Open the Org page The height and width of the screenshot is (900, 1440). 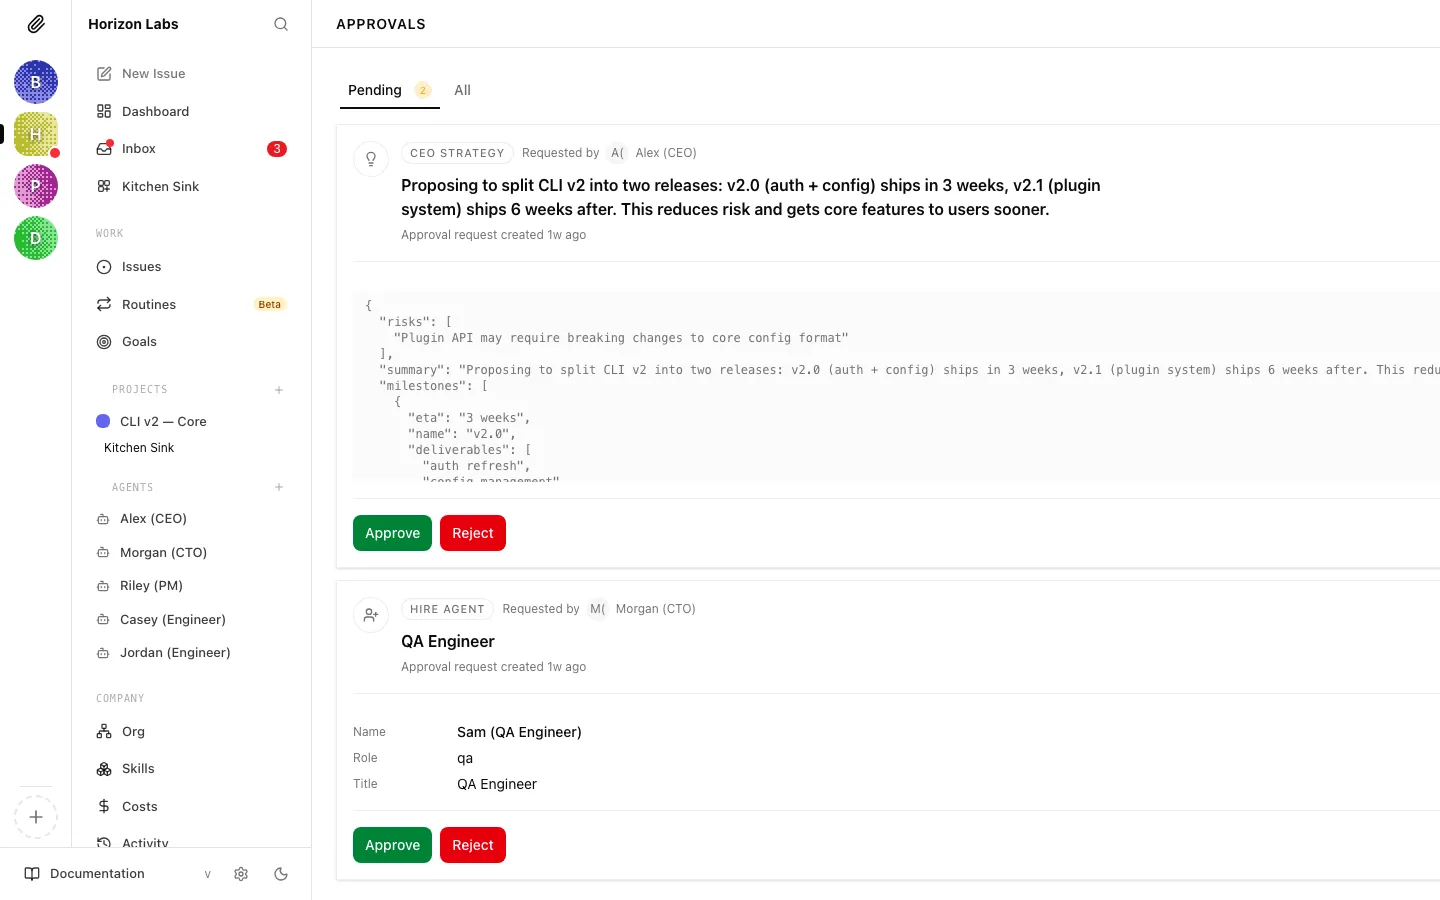point(191,732)
